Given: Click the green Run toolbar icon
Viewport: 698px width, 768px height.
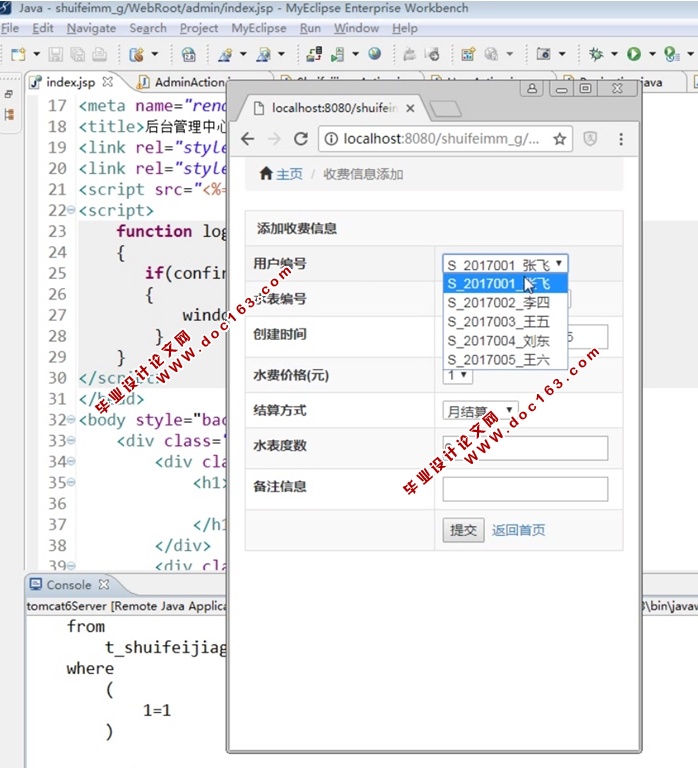Looking at the screenshot, I should 634,54.
